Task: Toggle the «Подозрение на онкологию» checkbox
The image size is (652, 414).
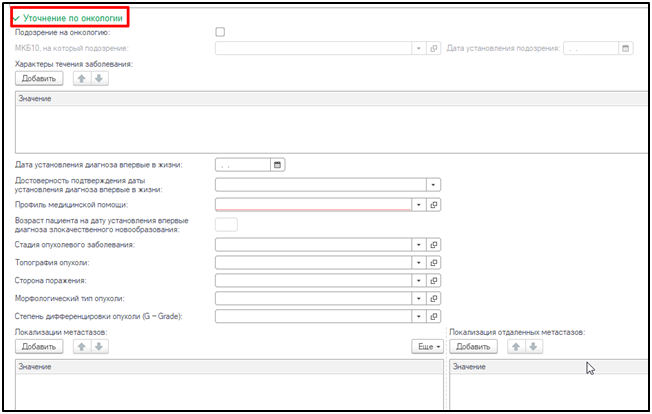Action: coord(220,33)
